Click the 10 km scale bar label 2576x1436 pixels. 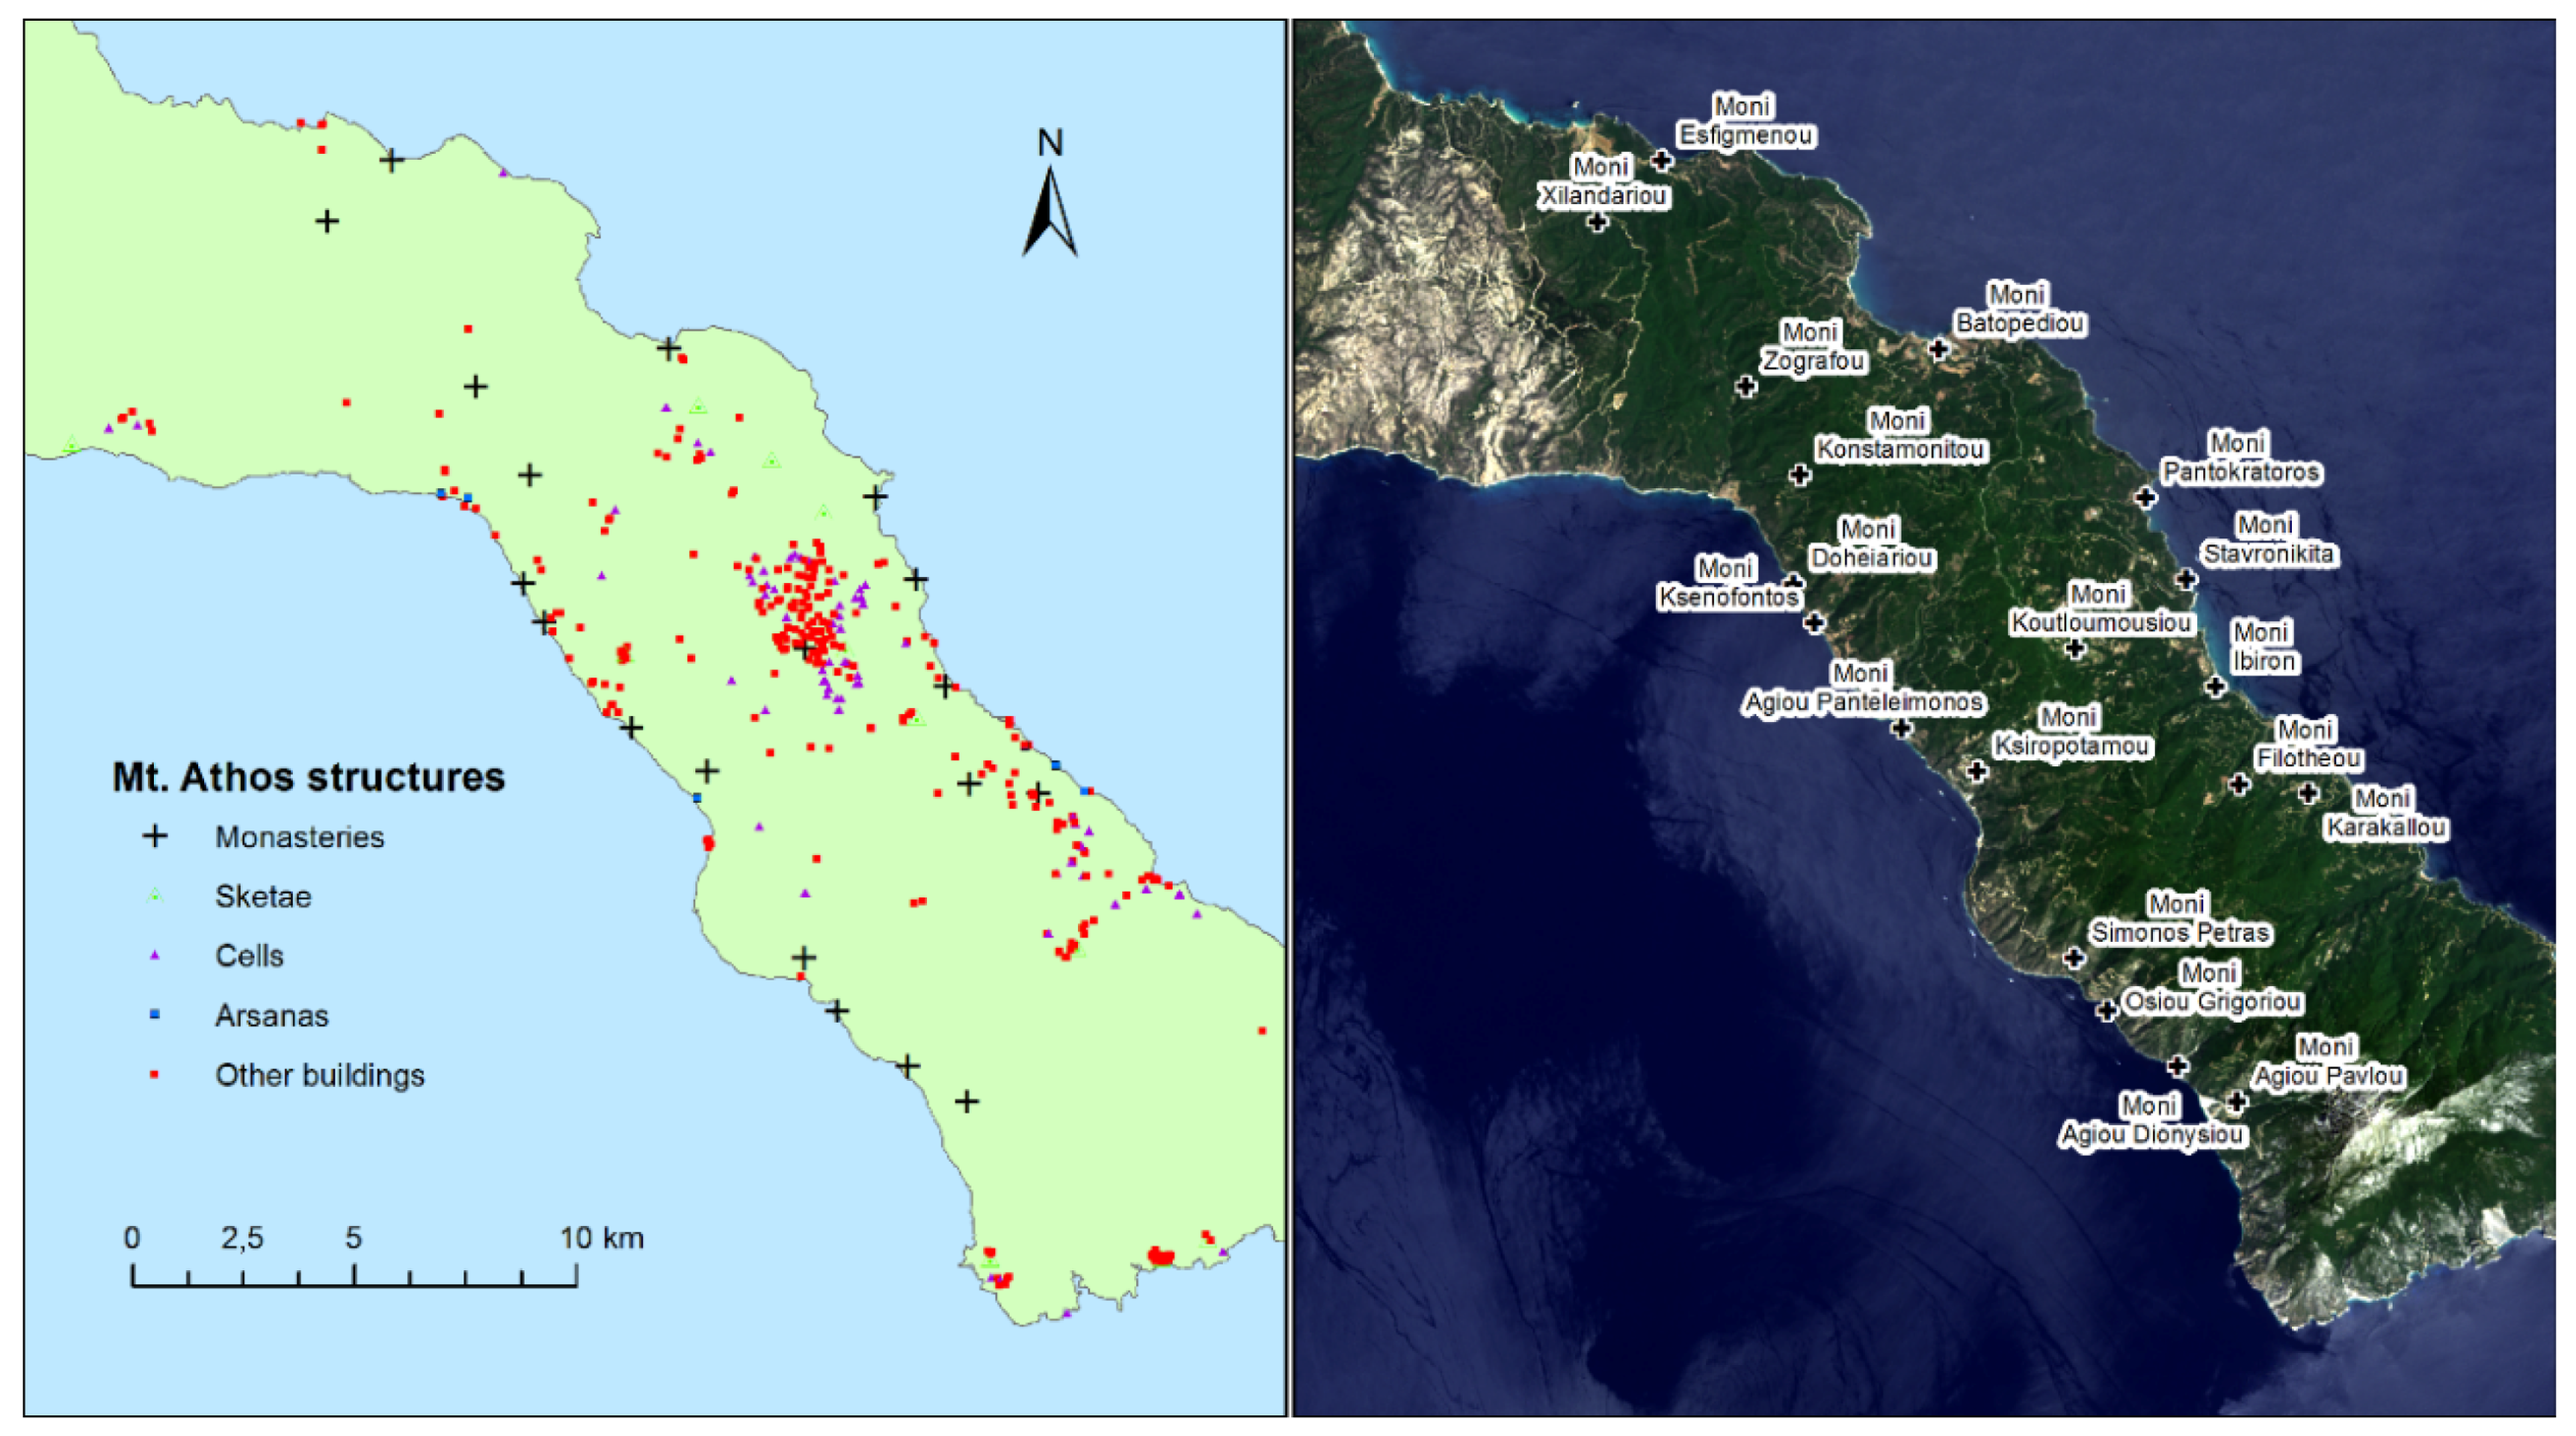coord(601,1238)
